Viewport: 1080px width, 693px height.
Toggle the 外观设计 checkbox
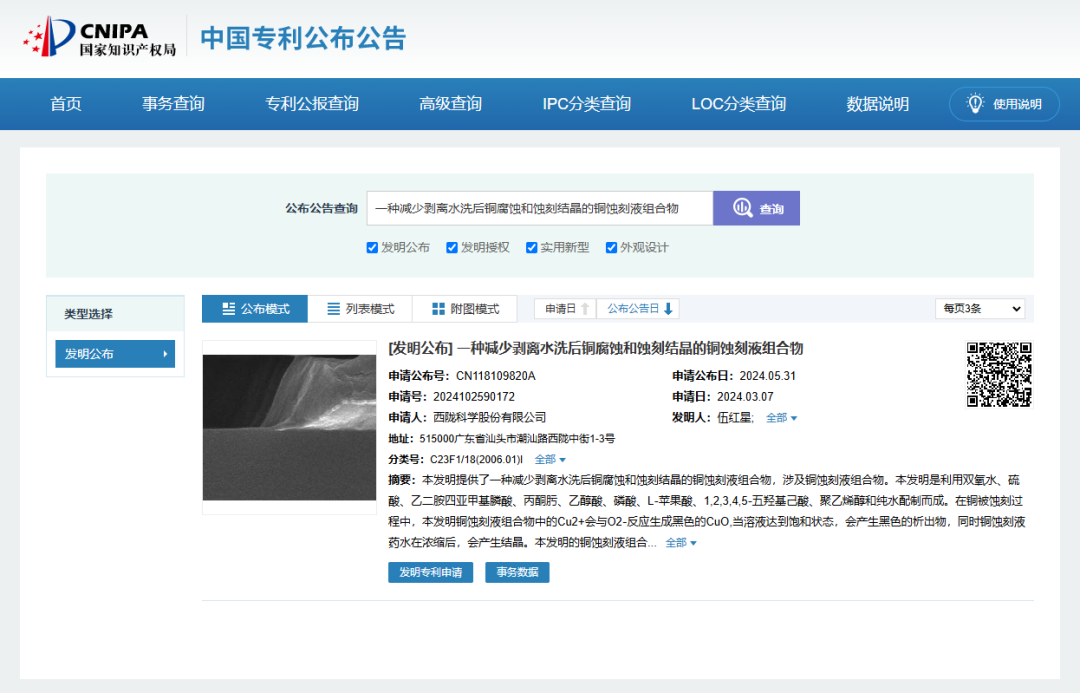[x=611, y=247]
